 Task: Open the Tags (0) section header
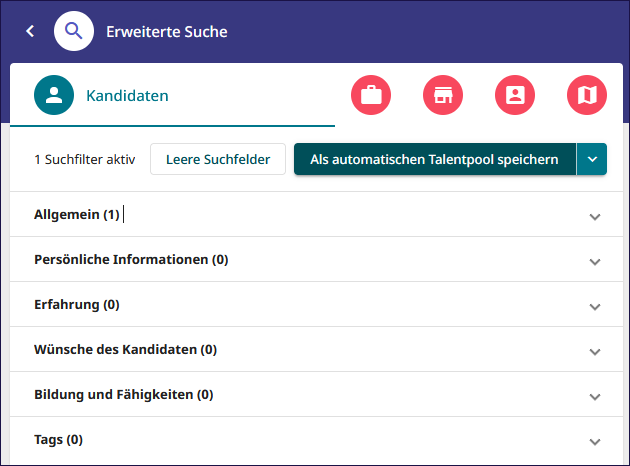point(316,439)
